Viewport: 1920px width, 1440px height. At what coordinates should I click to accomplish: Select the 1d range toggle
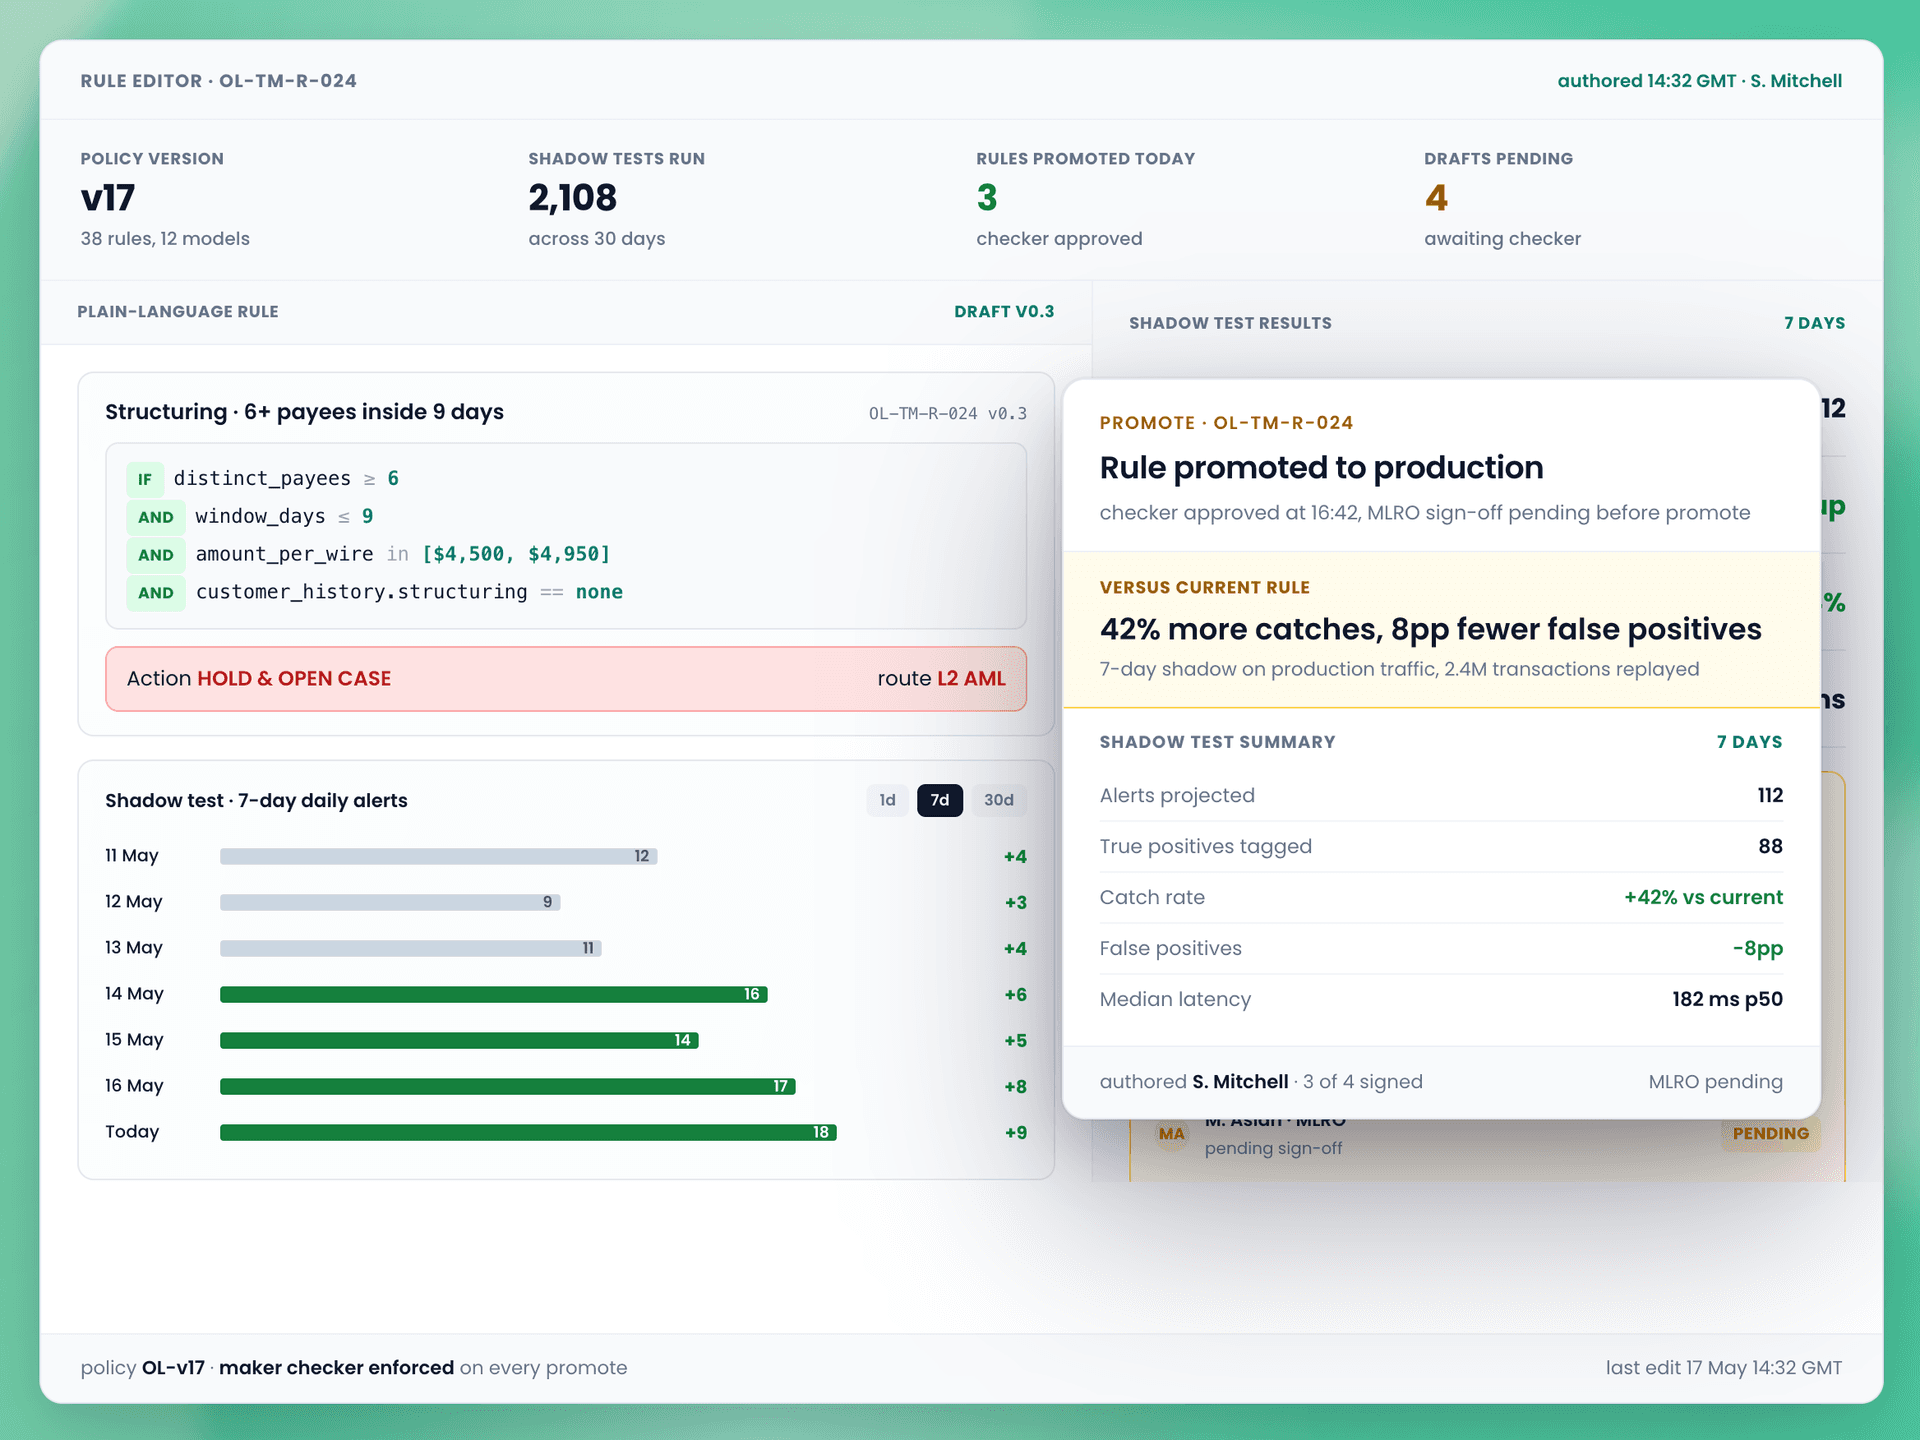point(887,800)
